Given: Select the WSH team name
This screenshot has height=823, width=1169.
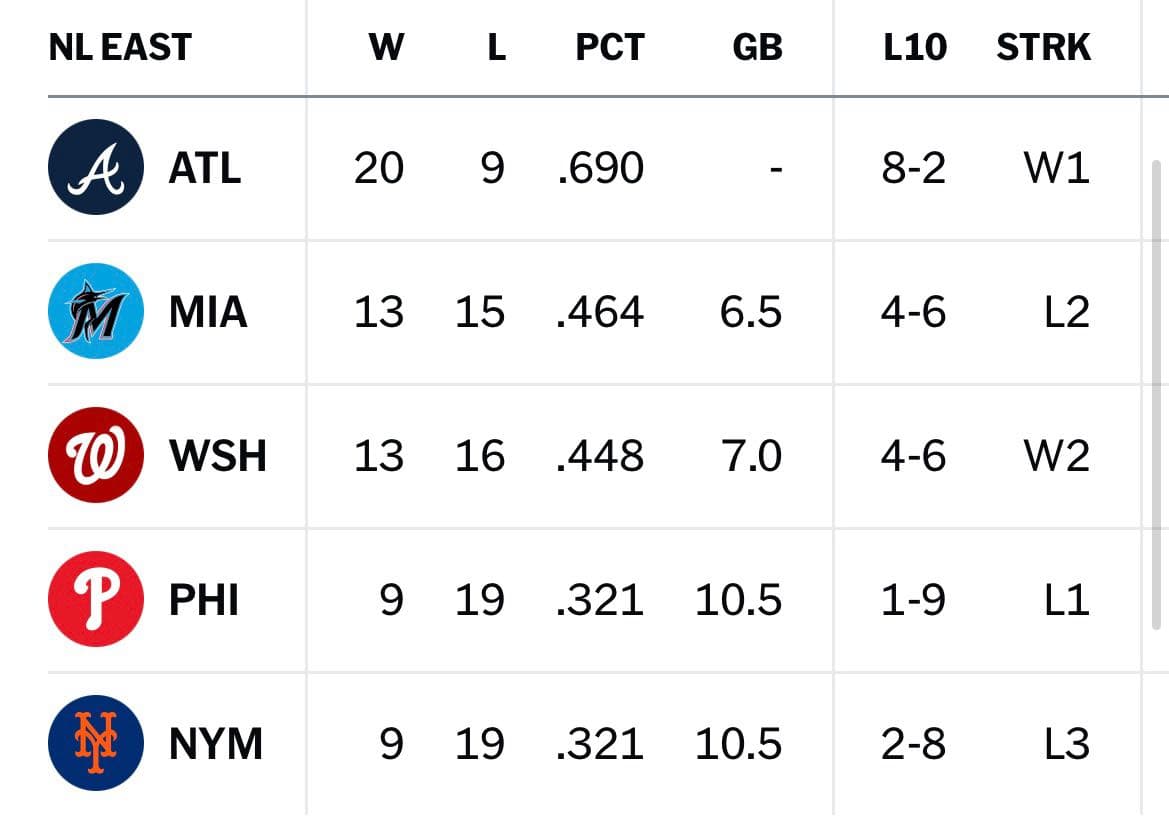Looking at the screenshot, I should 218,455.
